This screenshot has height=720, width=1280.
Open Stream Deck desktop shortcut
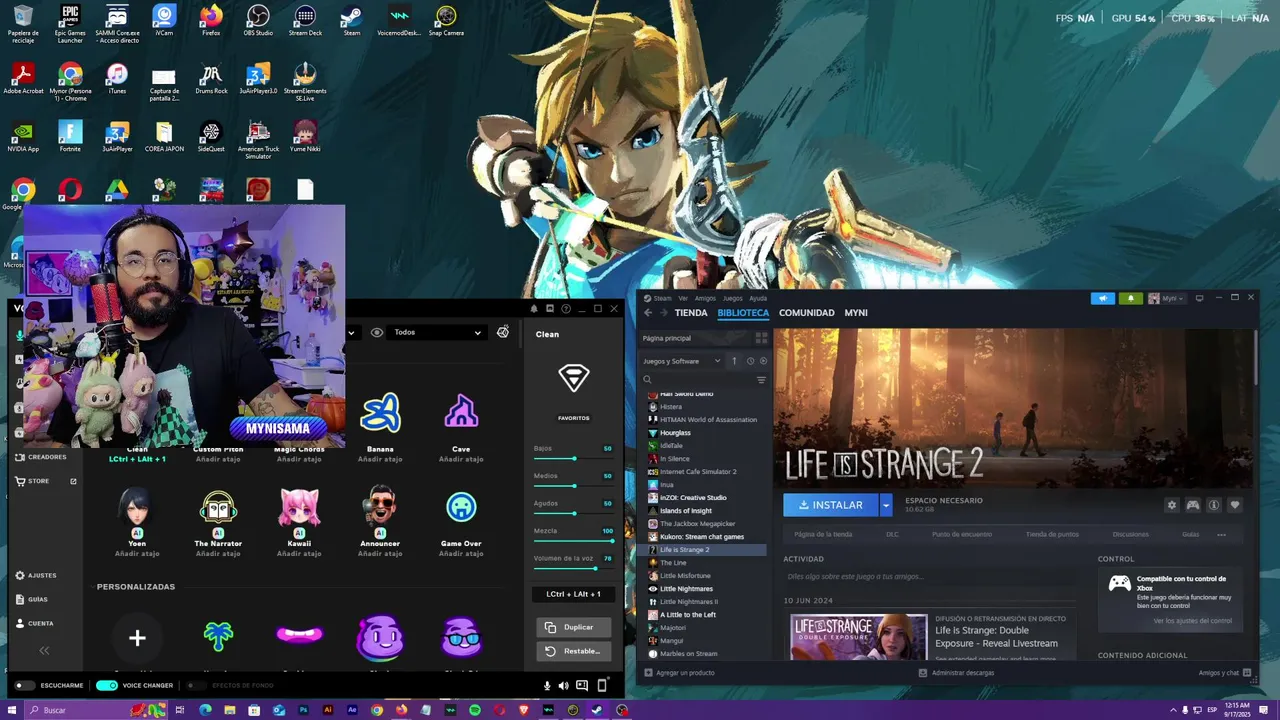(x=305, y=21)
